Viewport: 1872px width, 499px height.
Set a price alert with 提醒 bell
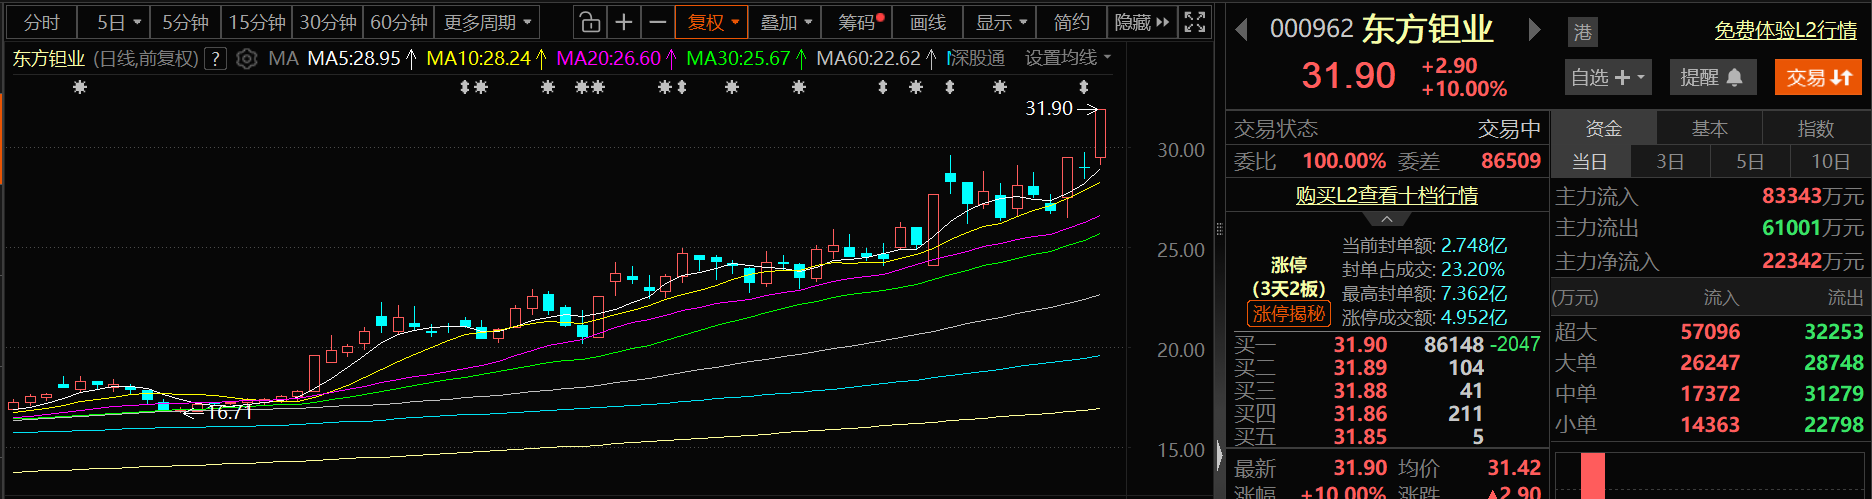pyautogui.click(x=1711, y=77)
